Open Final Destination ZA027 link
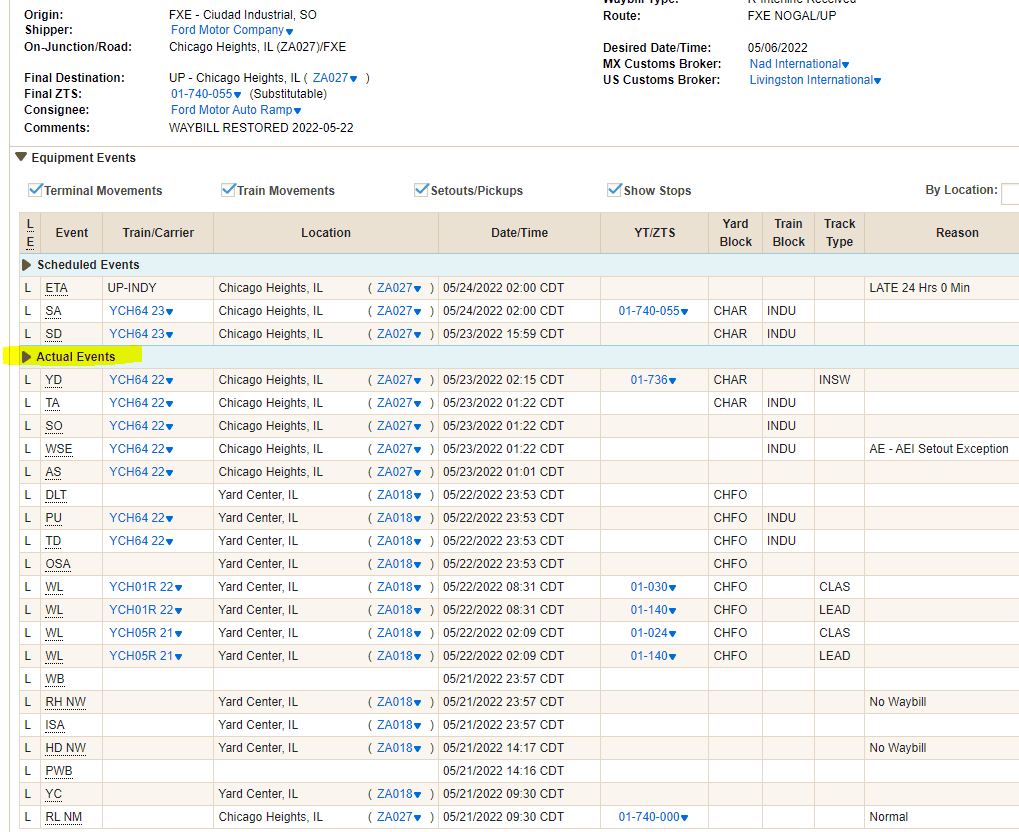Image resolution: width=1019 pixels, height=832 pixels. click(x=335, y=78)
